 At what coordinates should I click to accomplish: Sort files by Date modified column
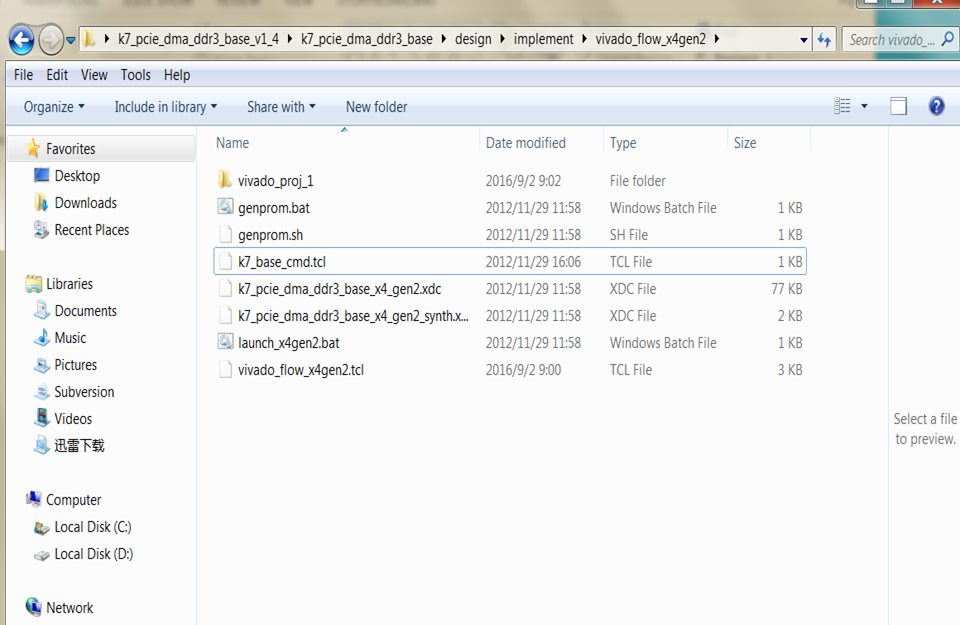(526, 143)
